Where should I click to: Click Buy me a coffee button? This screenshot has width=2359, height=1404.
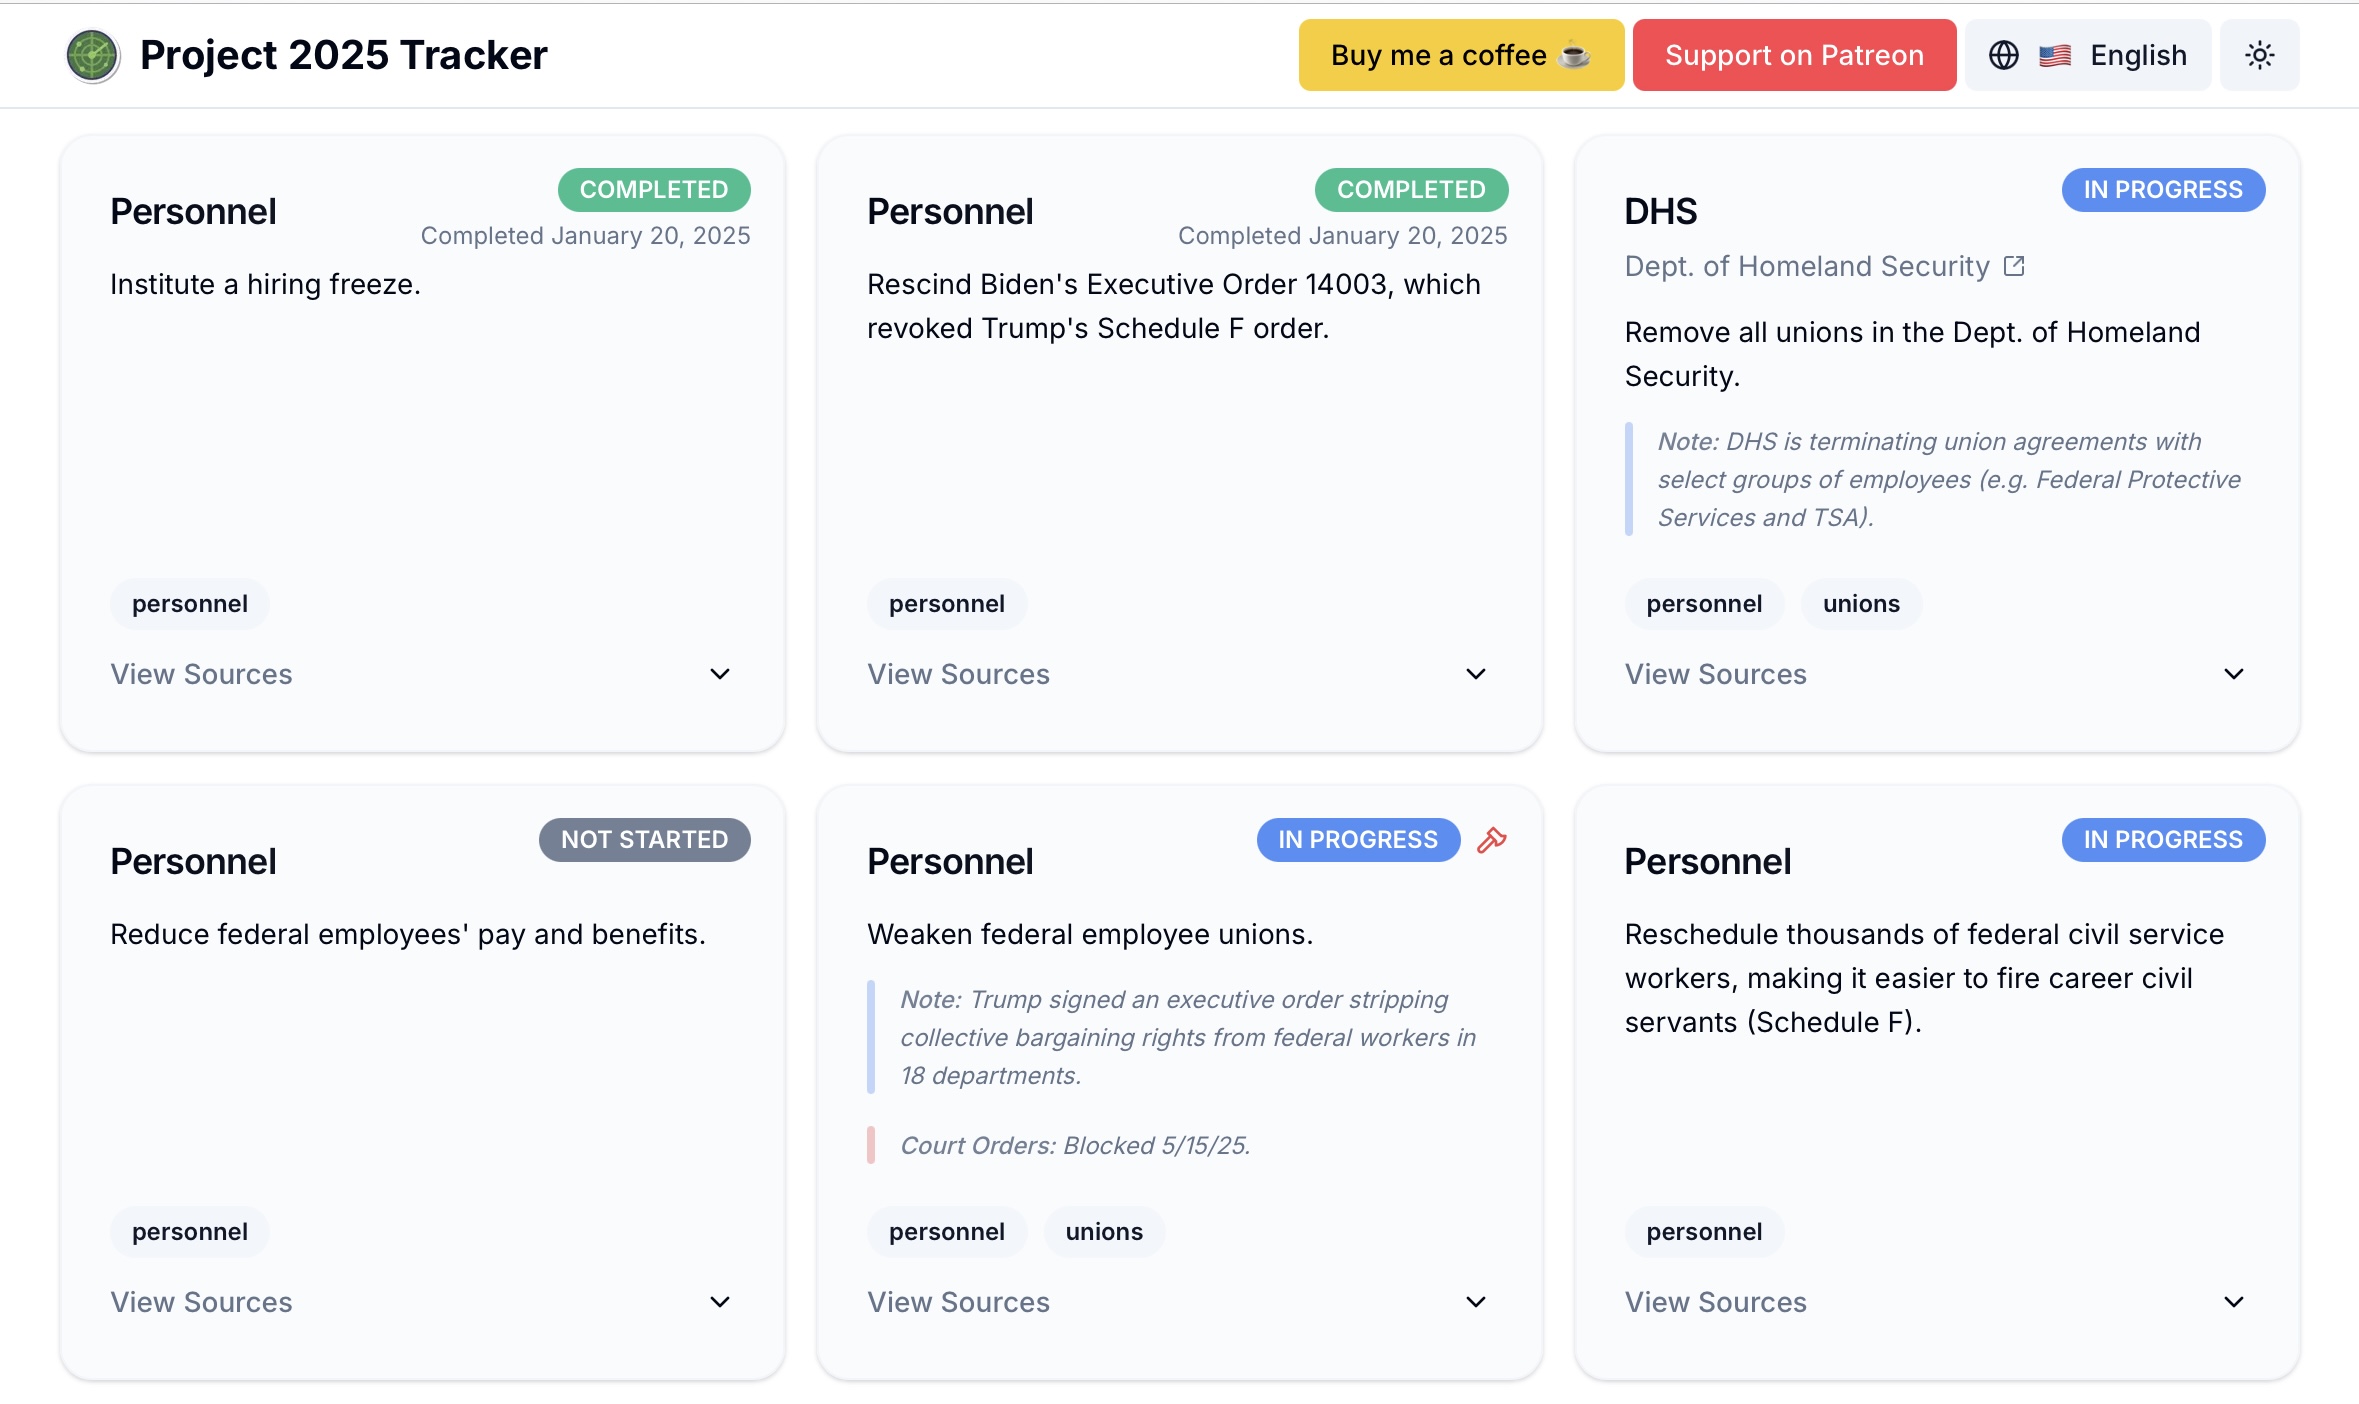[x=1460, y=56]
